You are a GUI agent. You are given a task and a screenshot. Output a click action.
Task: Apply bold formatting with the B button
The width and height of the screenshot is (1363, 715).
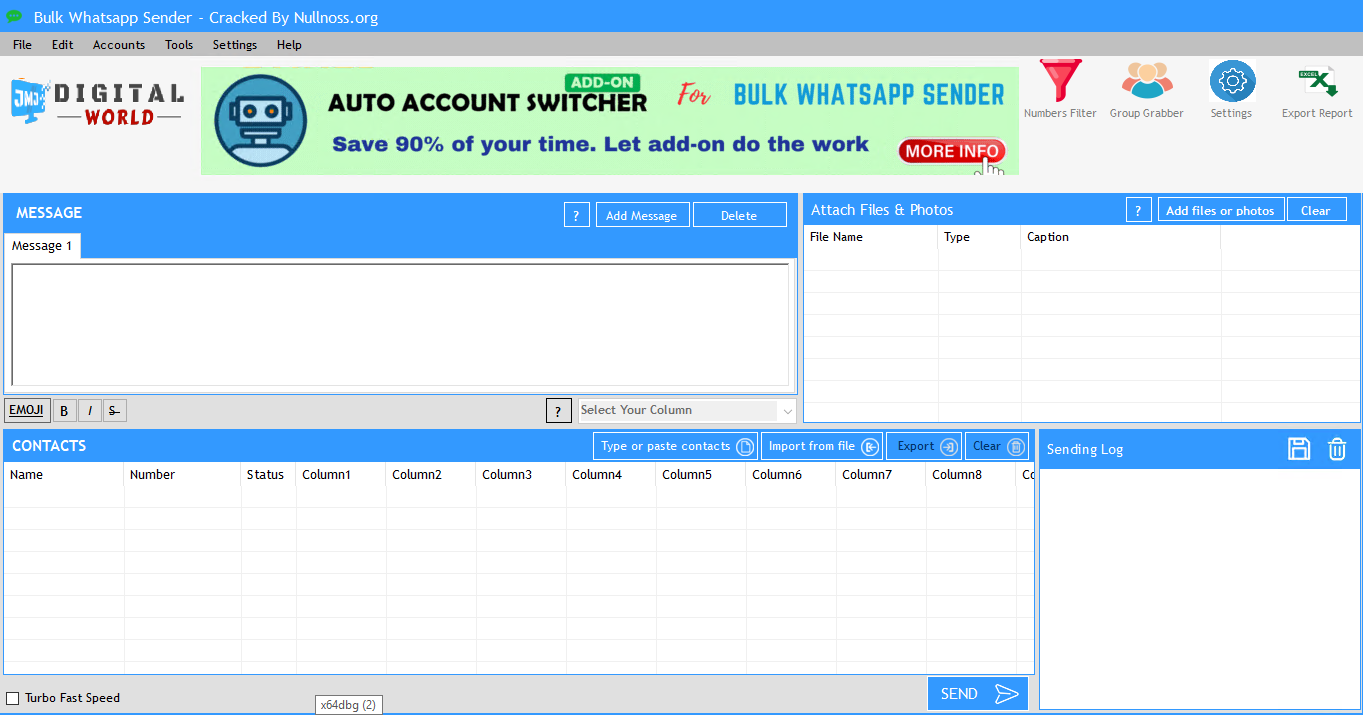(x=64, y=410)
